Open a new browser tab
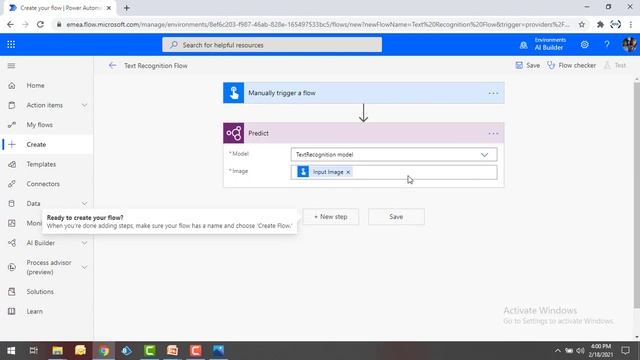Image resolution: width=640 pixels, height=360 pixels. [127, 8]
